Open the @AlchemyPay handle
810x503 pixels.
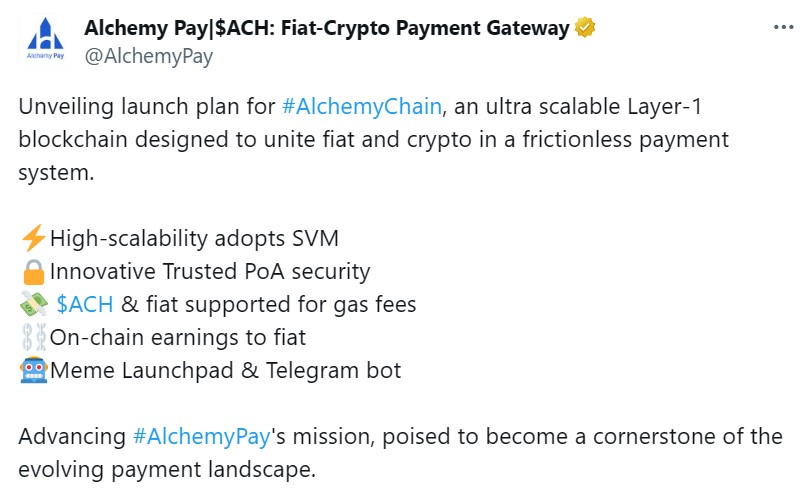tap(149, 56)
